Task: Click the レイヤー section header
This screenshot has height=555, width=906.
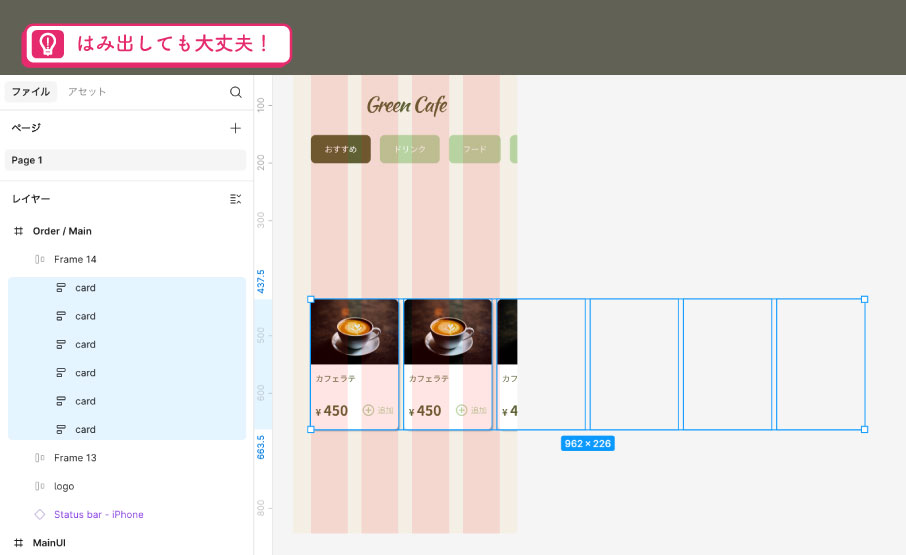Action: 31,199
